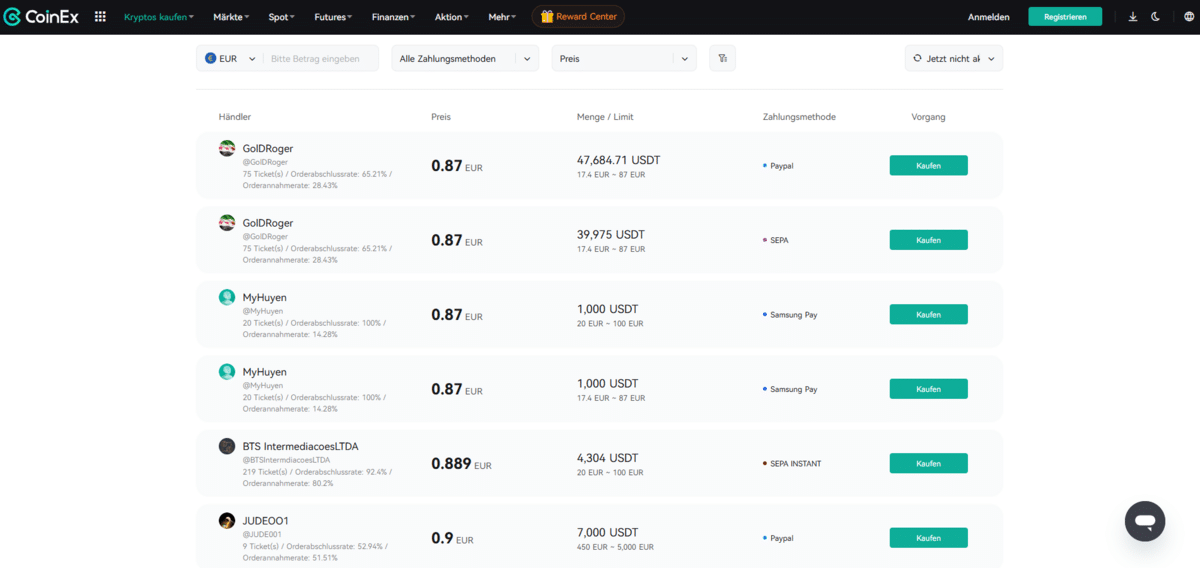The height and width of the screenshot is (568, 1200).
Task: Open the Aktion menu
Action: click(x=451, y=17)
